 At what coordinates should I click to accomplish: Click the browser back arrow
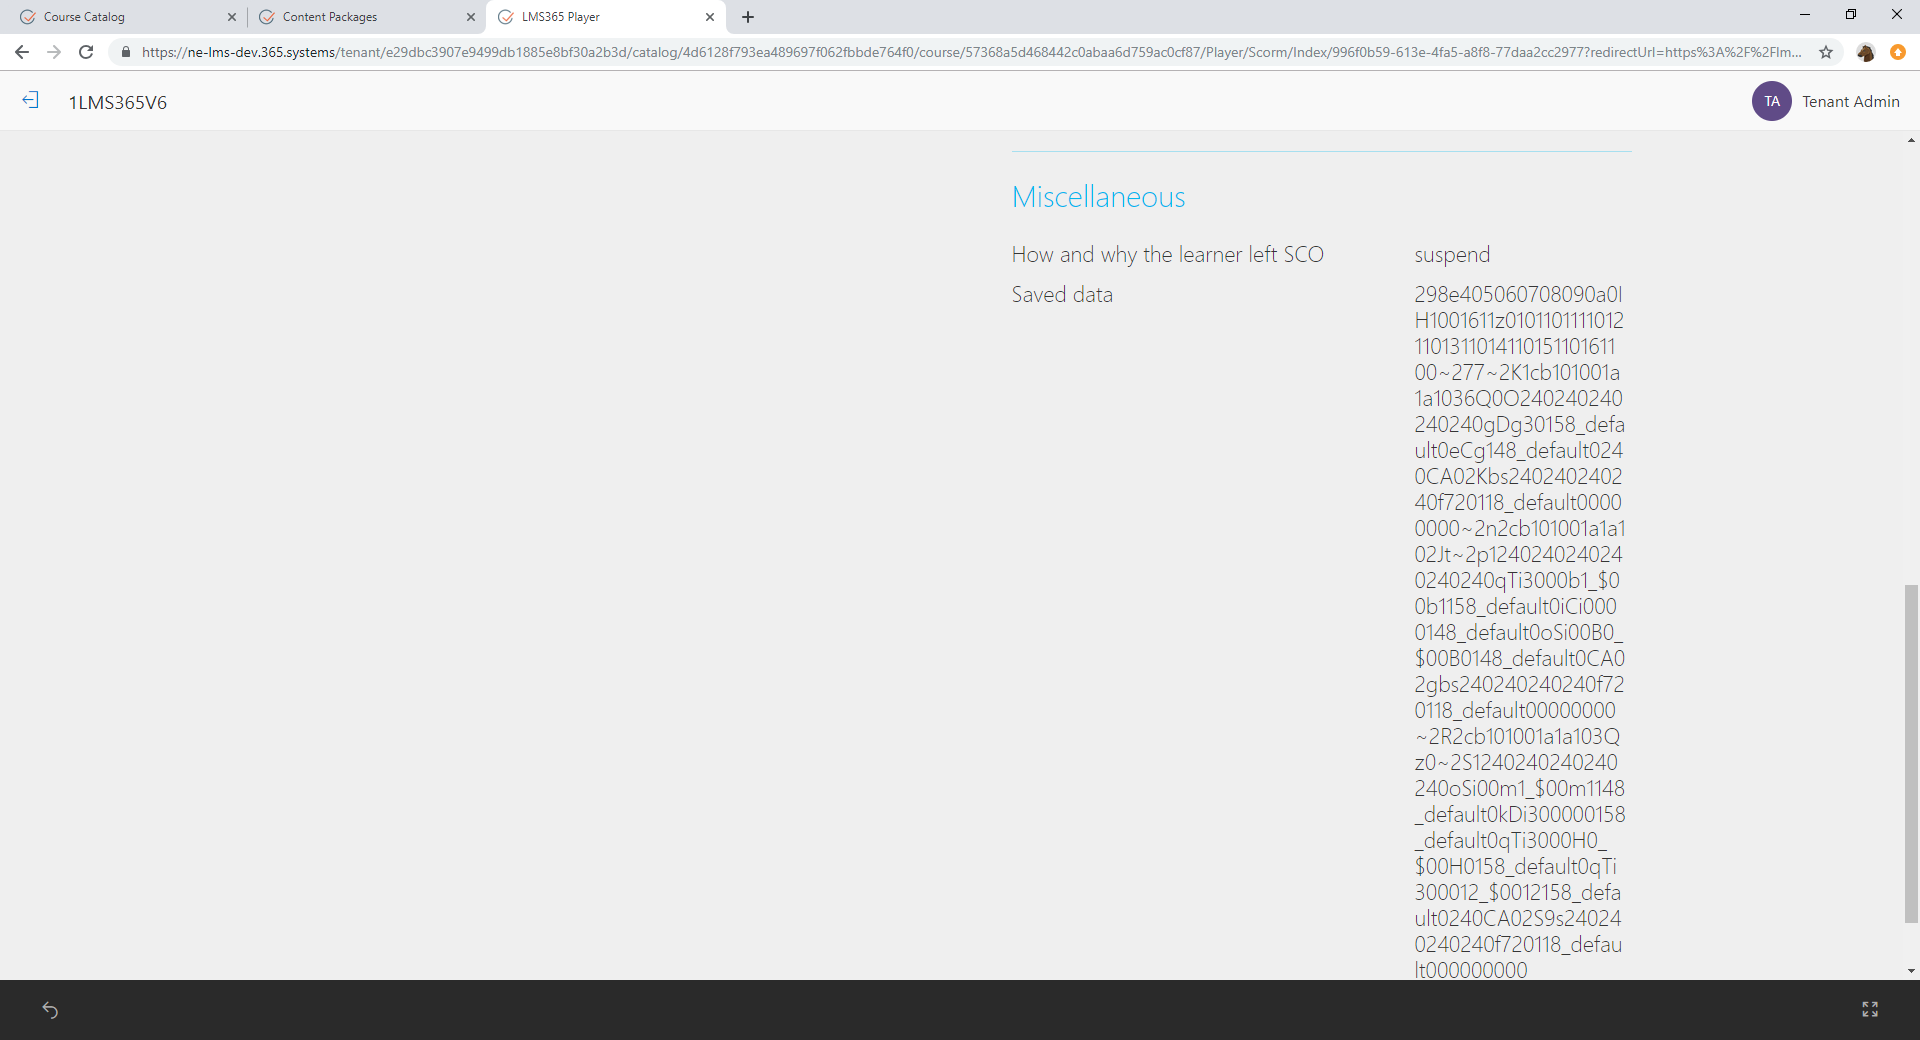tap(22, 52)
